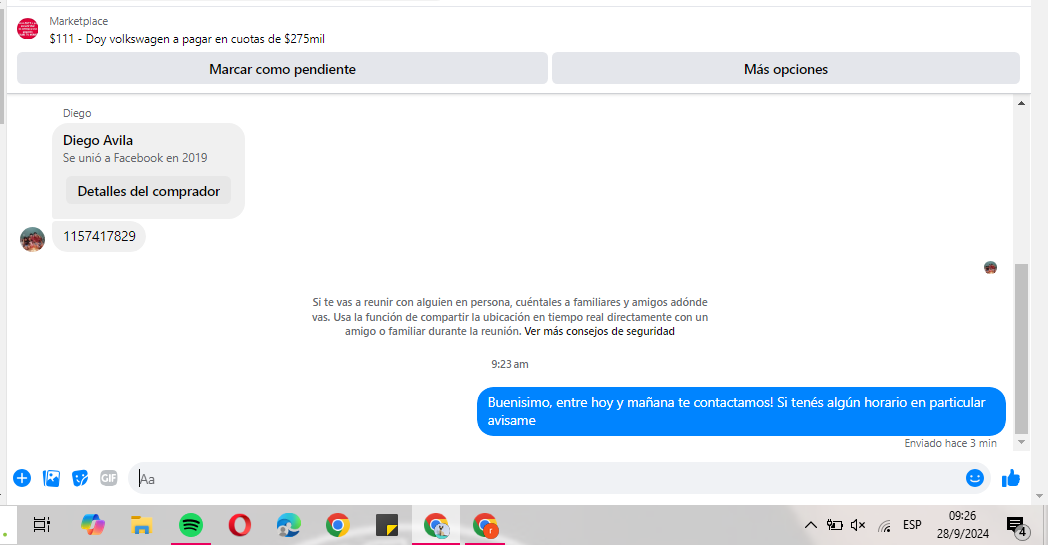Open Más opciones button
Viewport: 1048px width, 545px height.
tap(786, 69)
